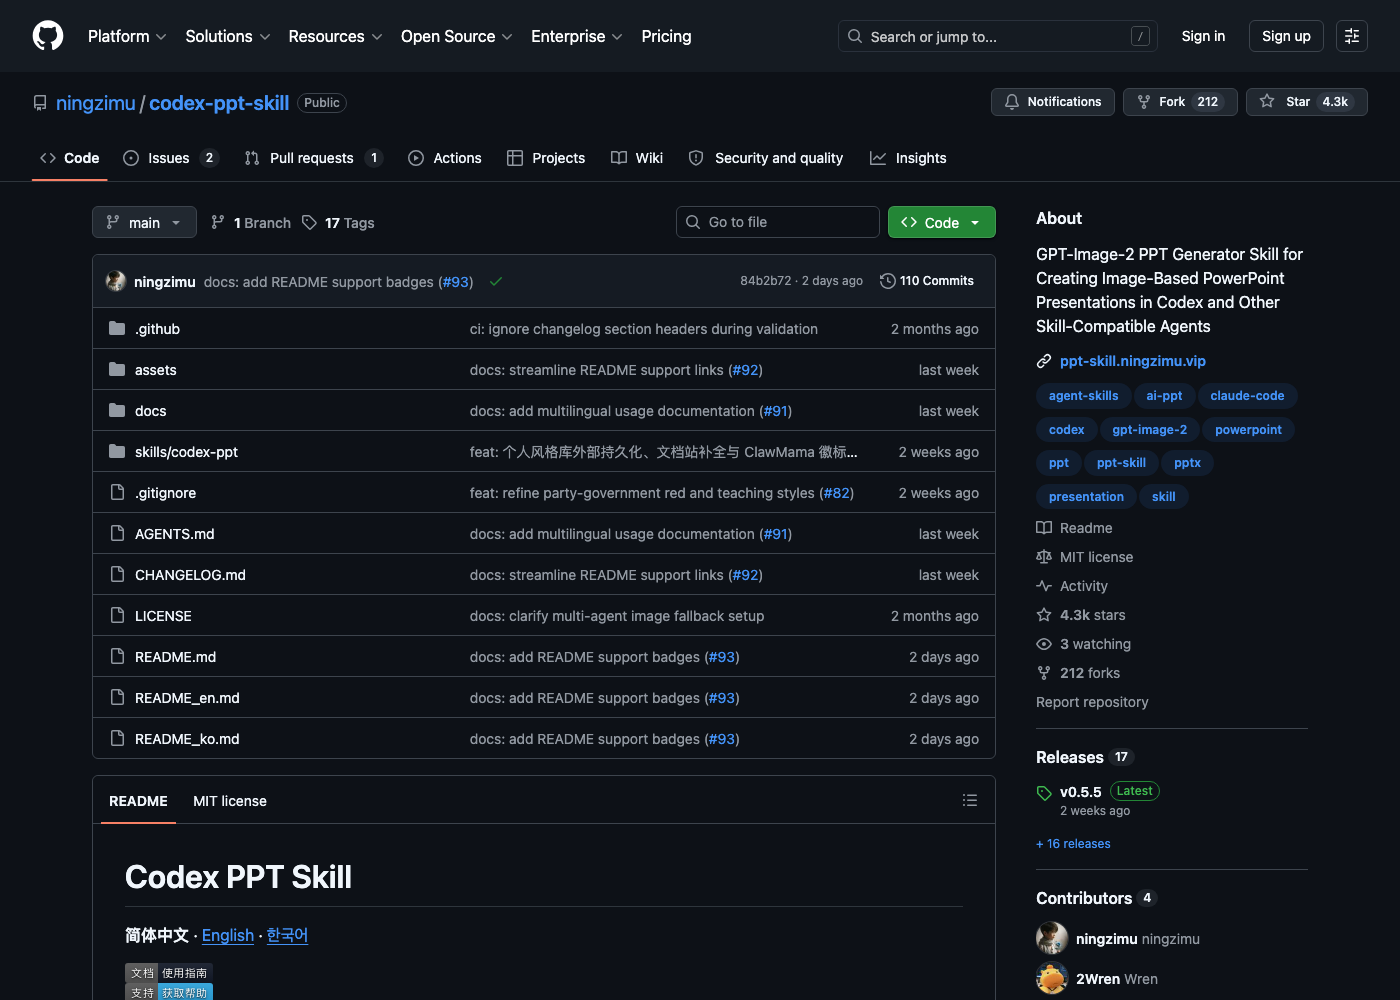Screen dimensions: 1400x1000
Task: Select the MIT license tab in README panel
Action: point(230,801)
